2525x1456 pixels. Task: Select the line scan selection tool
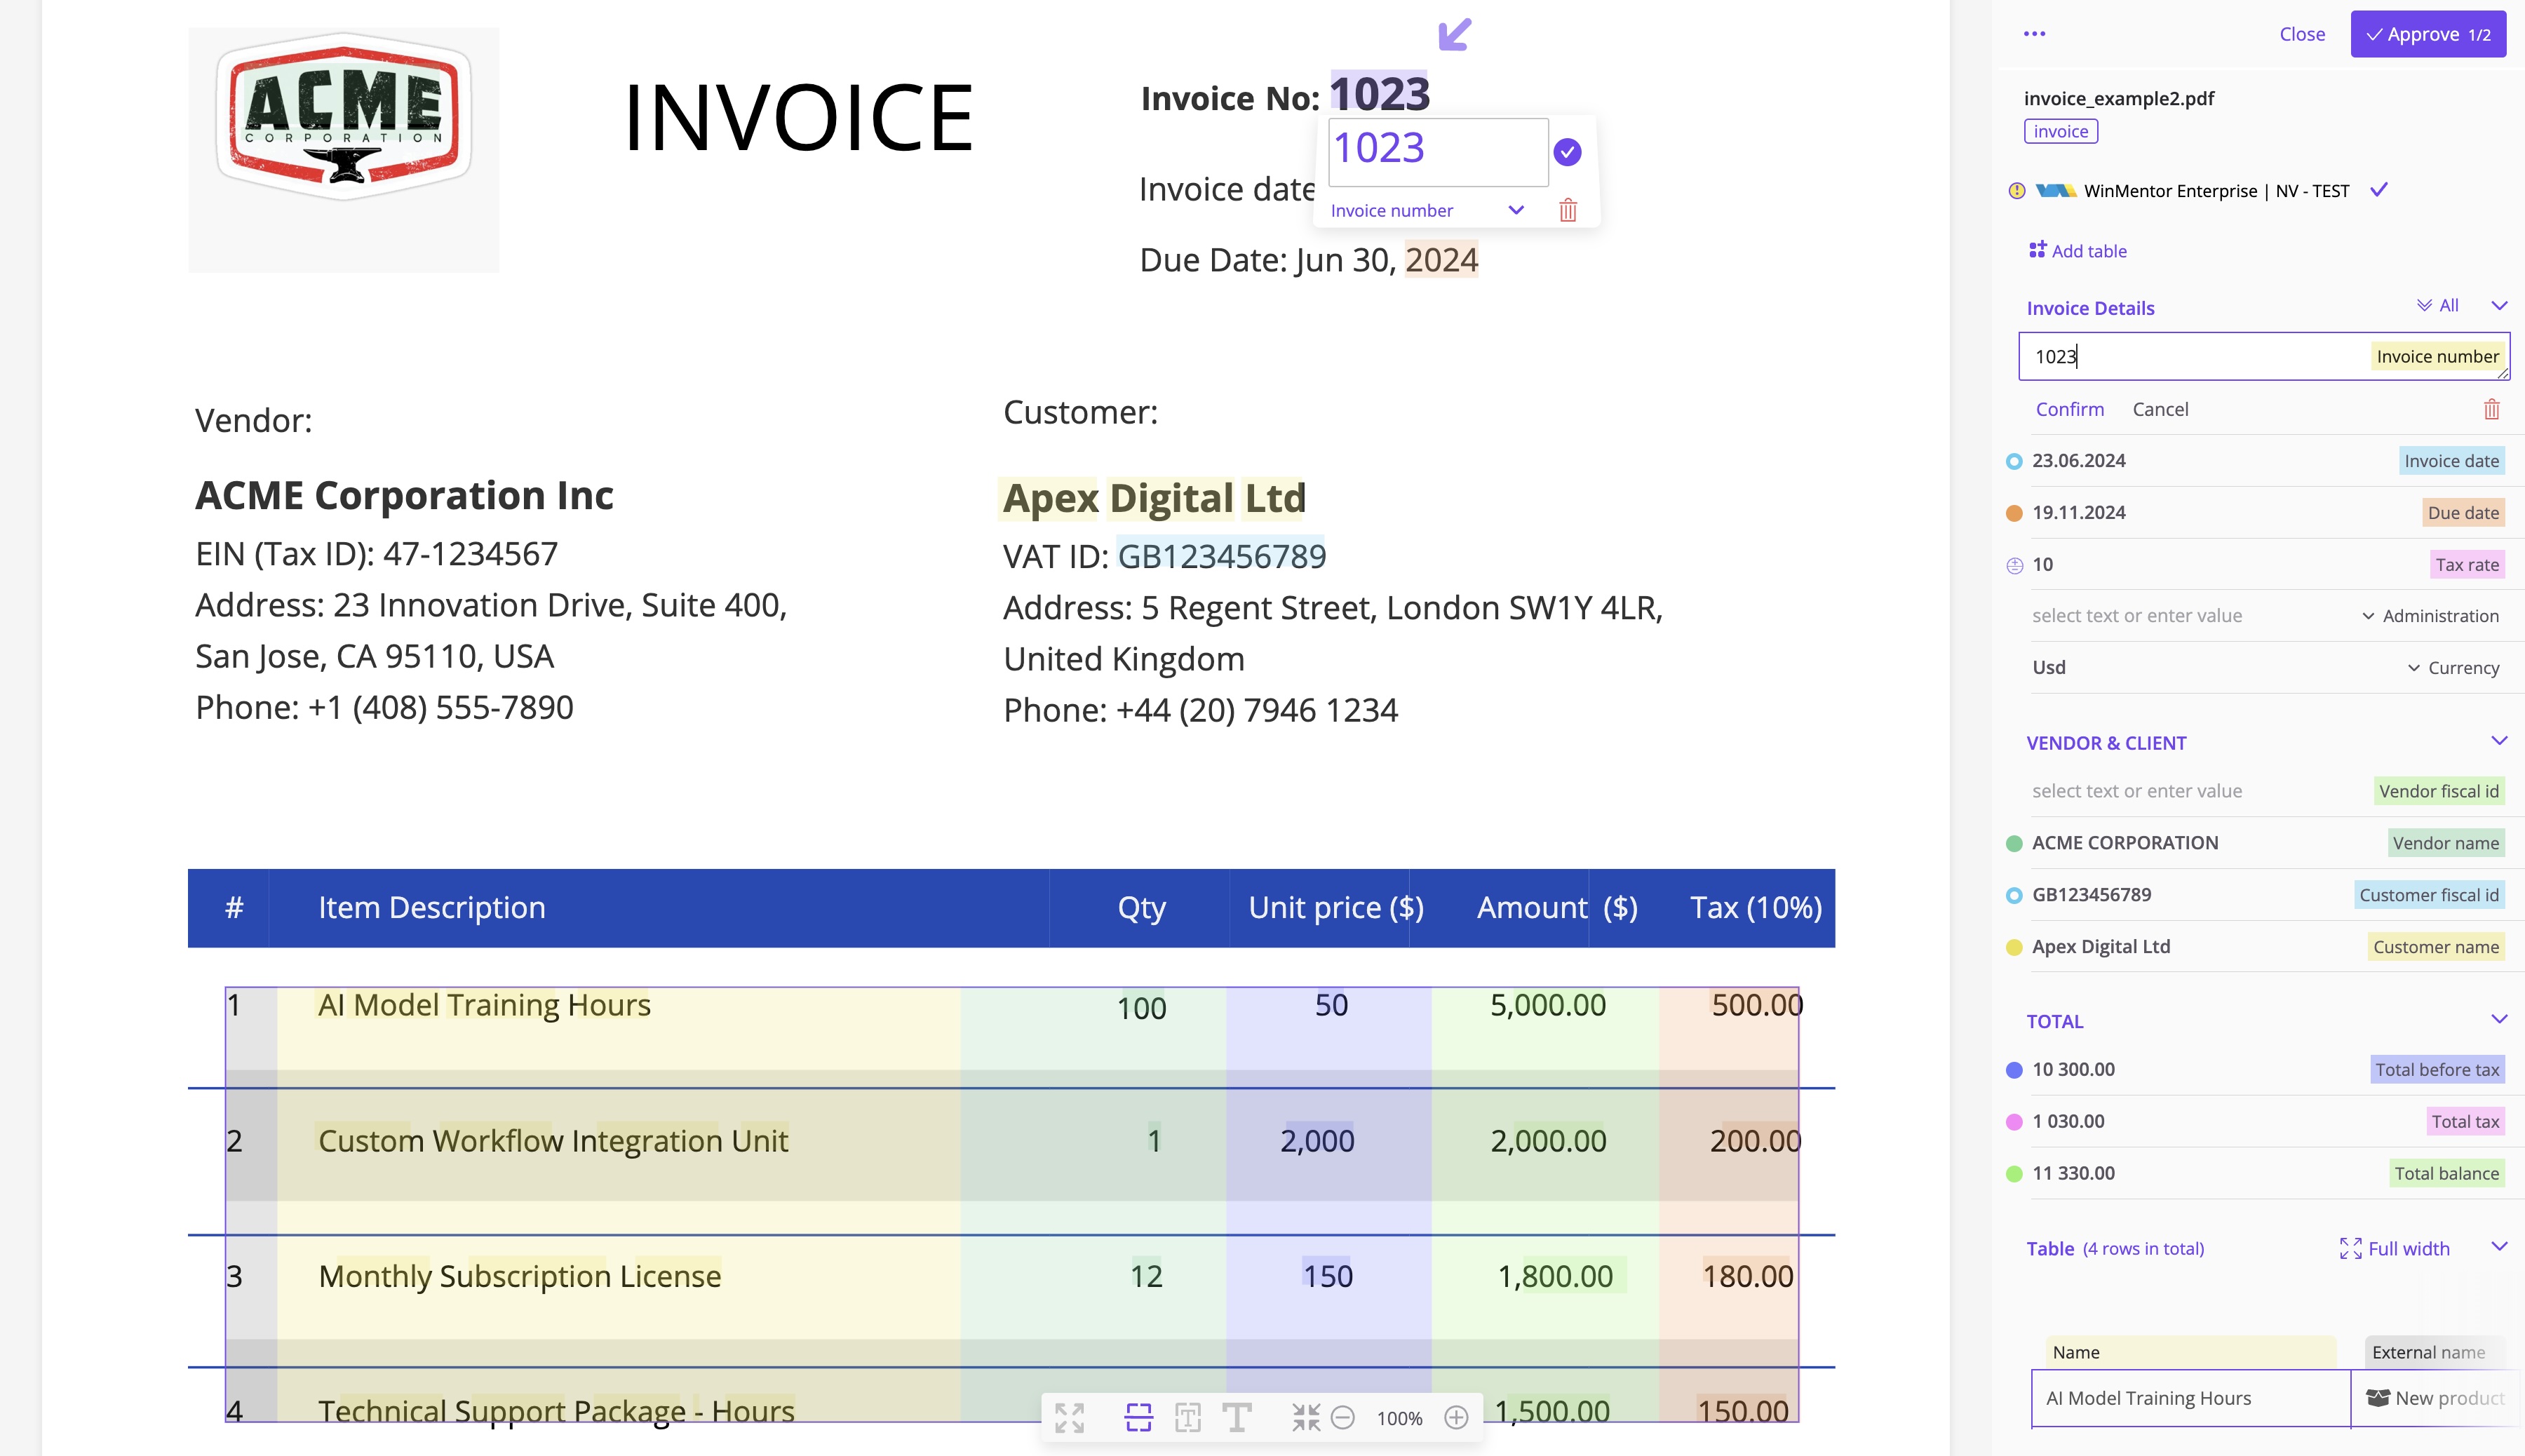[1138, 1417]
